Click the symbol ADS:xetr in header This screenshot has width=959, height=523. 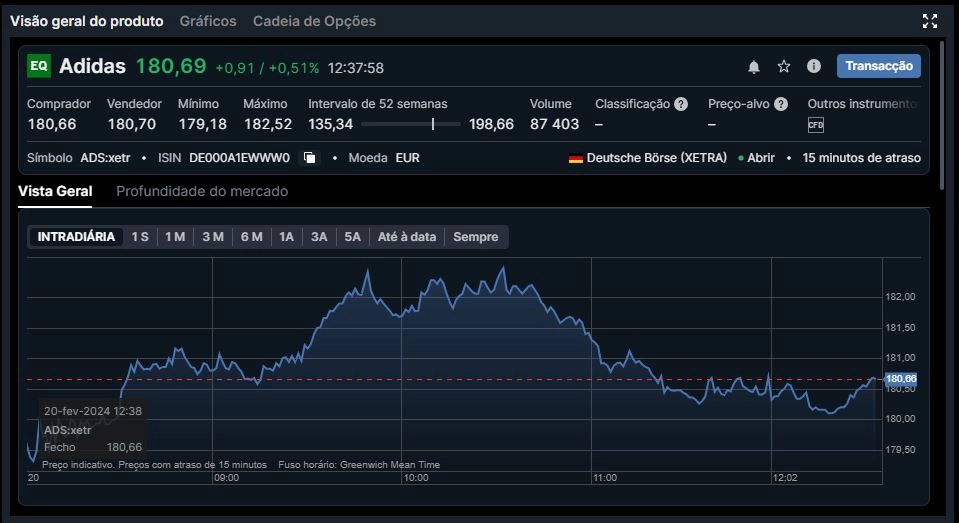(105, 158)
